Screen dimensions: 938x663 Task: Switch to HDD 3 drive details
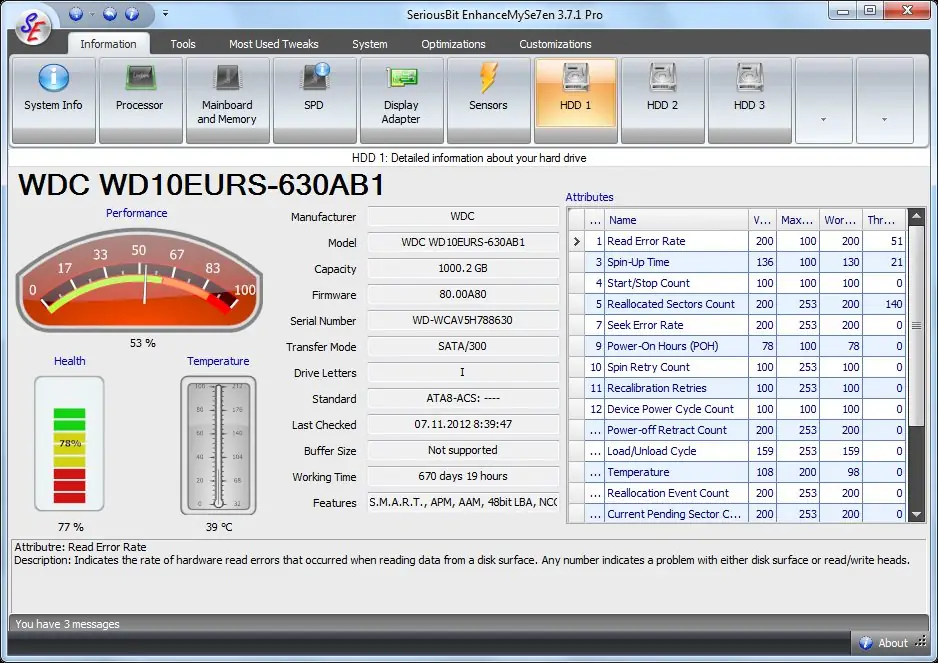(750, 100)
